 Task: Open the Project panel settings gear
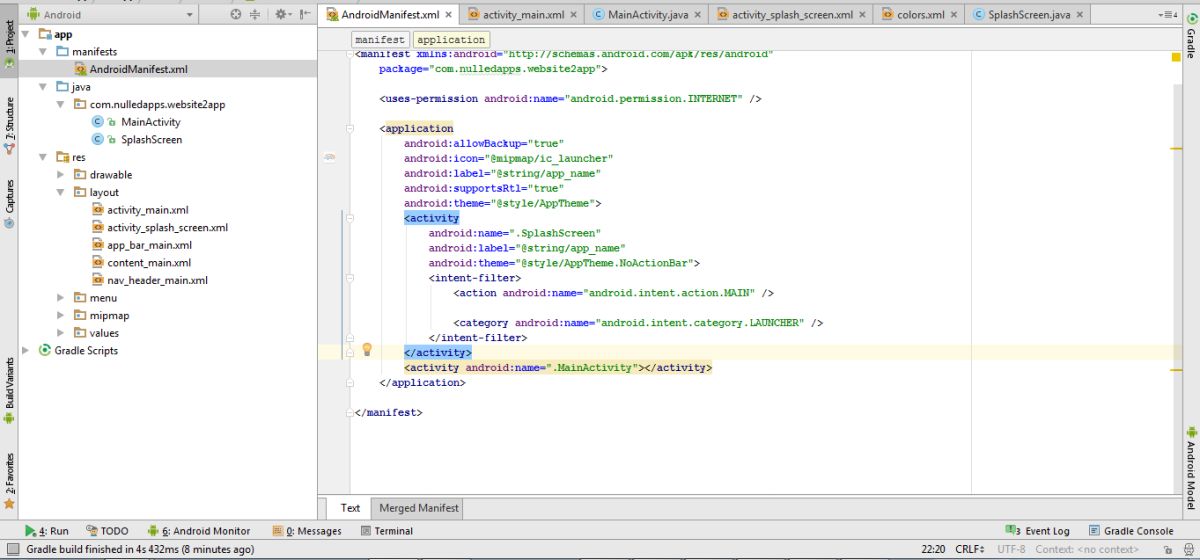(281, 14)
